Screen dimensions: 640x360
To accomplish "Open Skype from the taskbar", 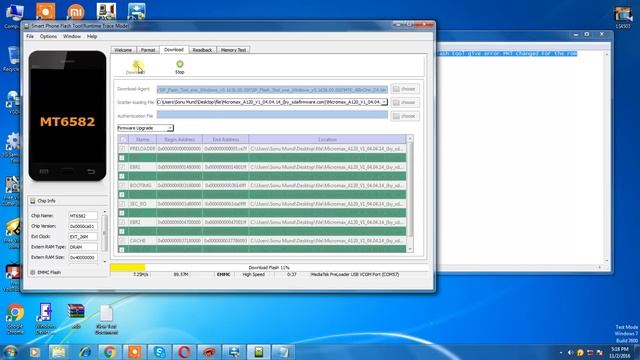I will pos(159,352).
